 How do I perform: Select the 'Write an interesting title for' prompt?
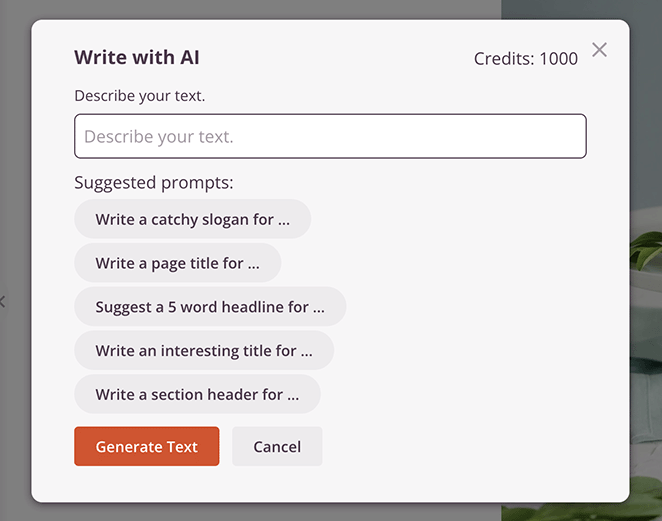pyautogui.click(x=204, y=351)
